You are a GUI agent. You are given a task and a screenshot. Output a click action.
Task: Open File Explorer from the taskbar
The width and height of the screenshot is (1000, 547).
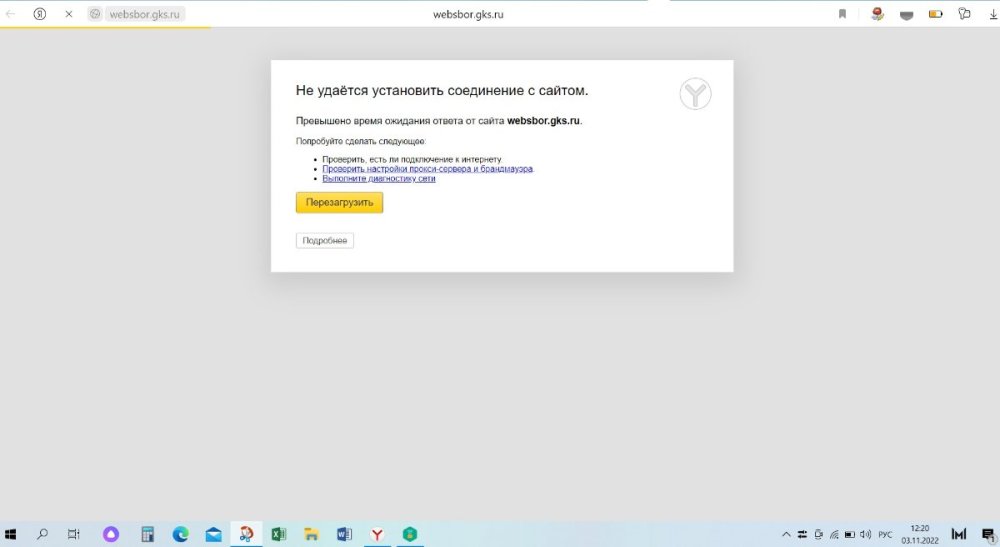[311, 534]
